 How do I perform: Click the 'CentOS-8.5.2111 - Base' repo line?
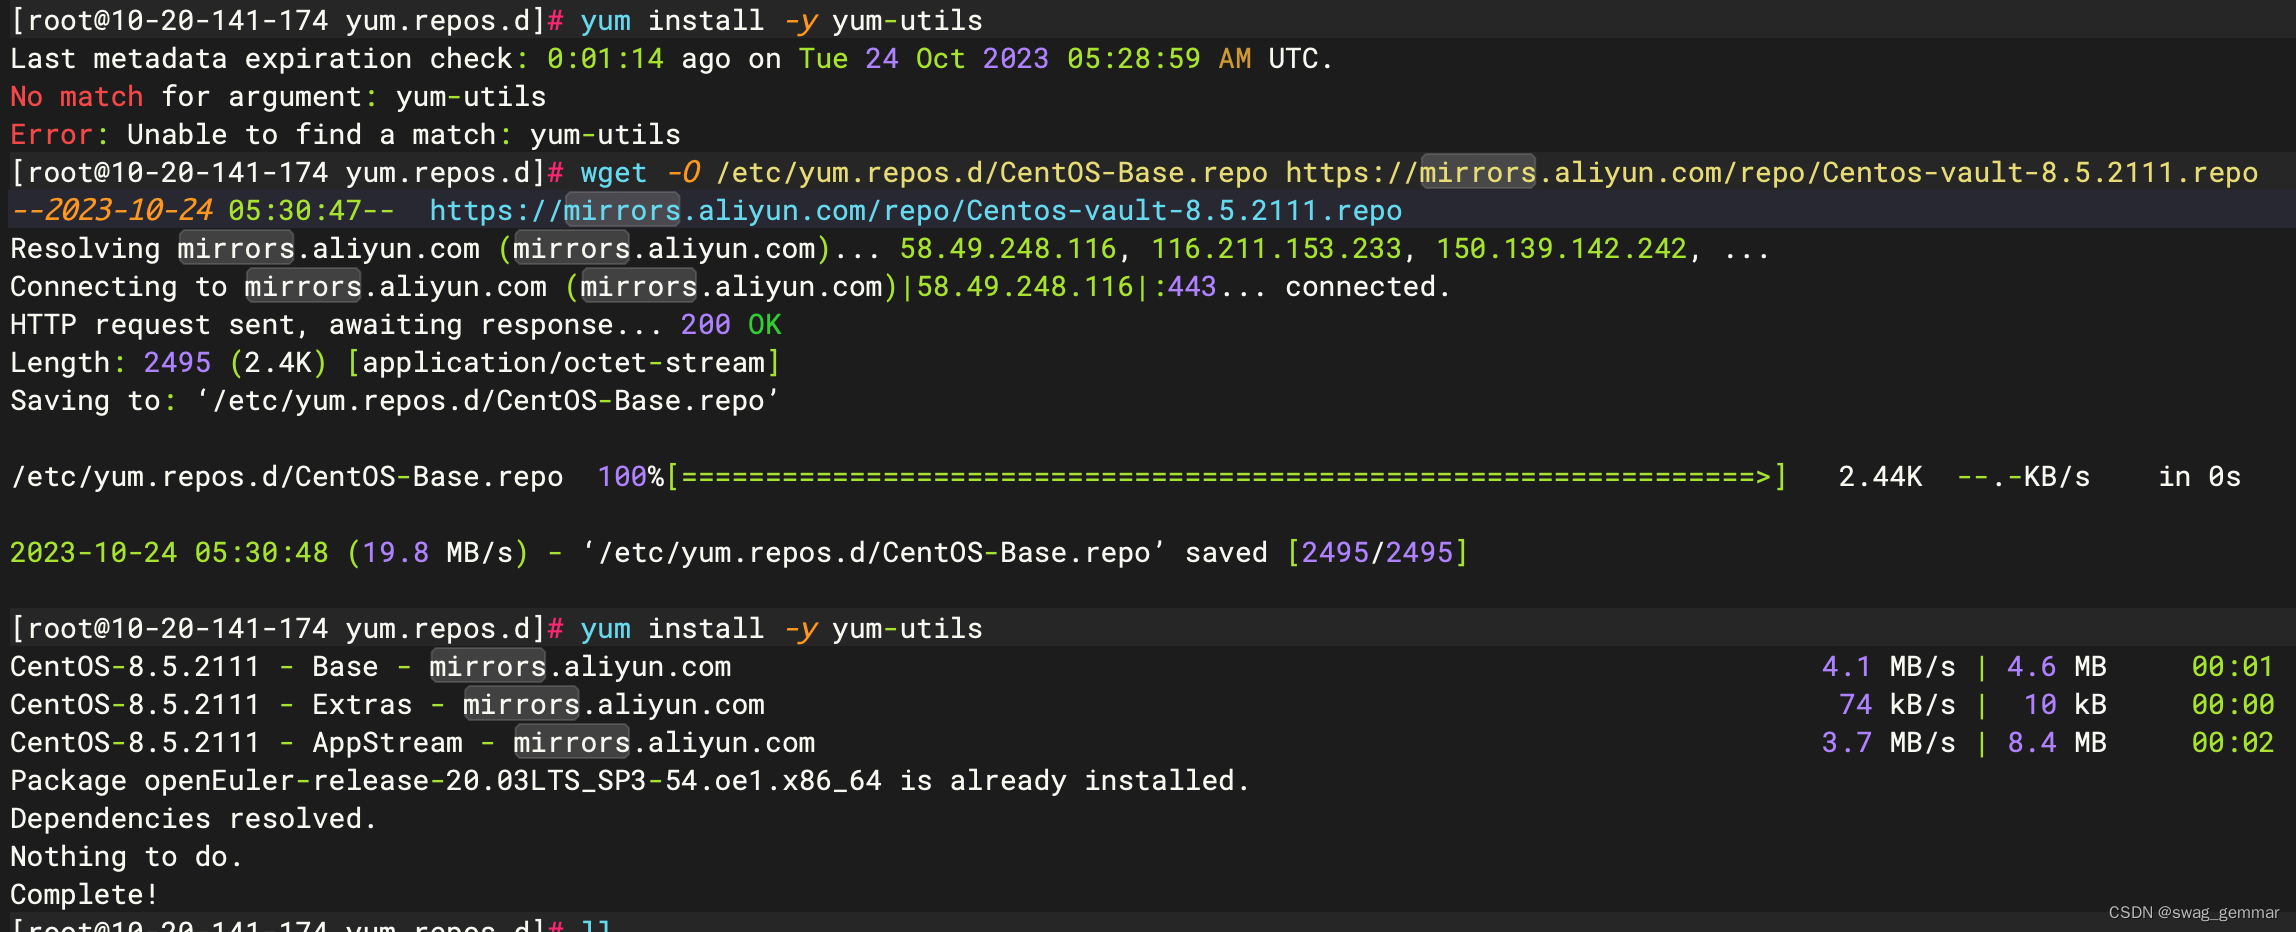coord(371,666)
